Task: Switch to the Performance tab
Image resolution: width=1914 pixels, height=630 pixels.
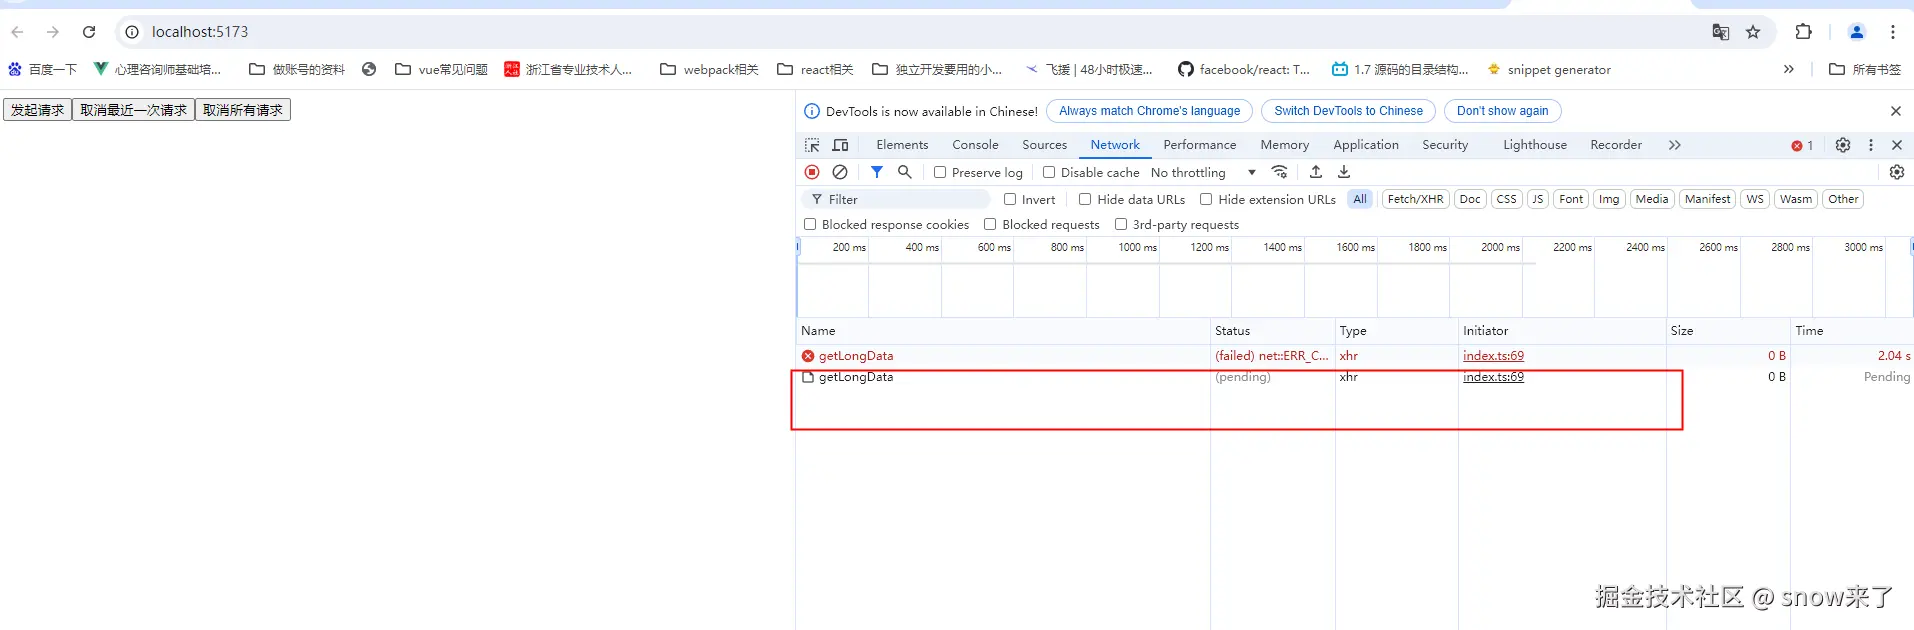Action: pos(1200,145)
